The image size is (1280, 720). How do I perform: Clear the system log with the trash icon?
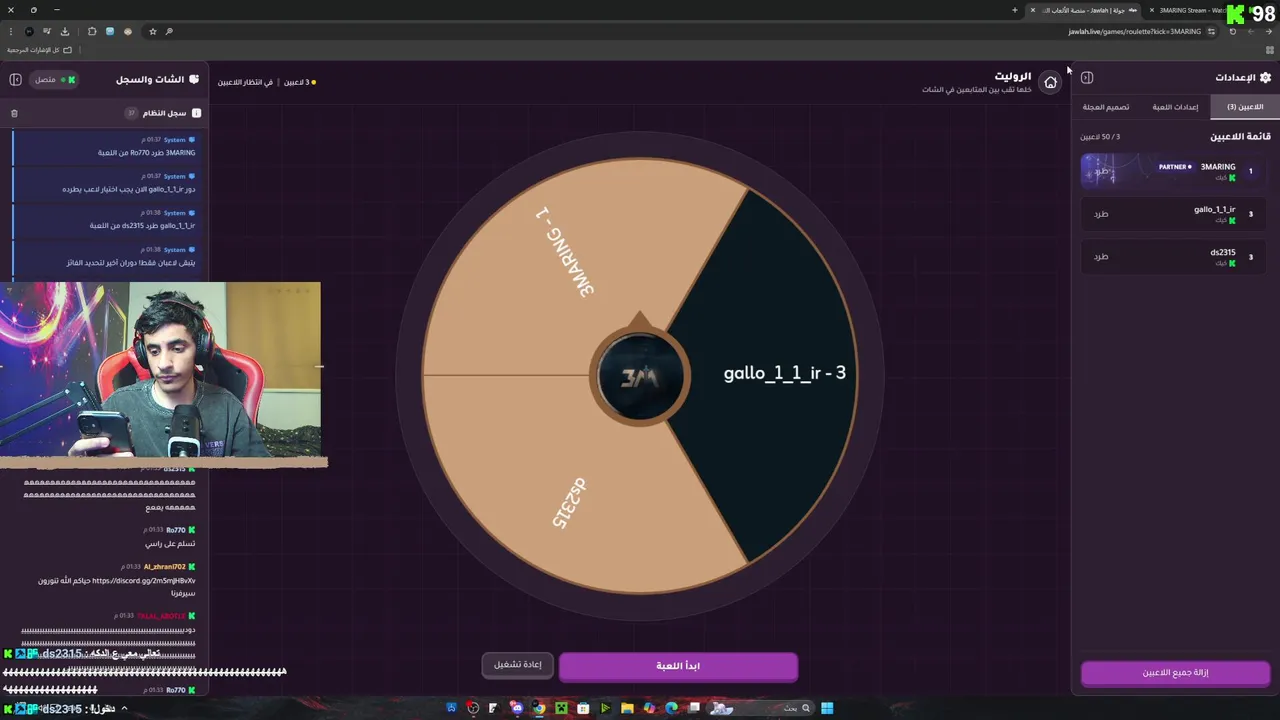pos(14,113)
